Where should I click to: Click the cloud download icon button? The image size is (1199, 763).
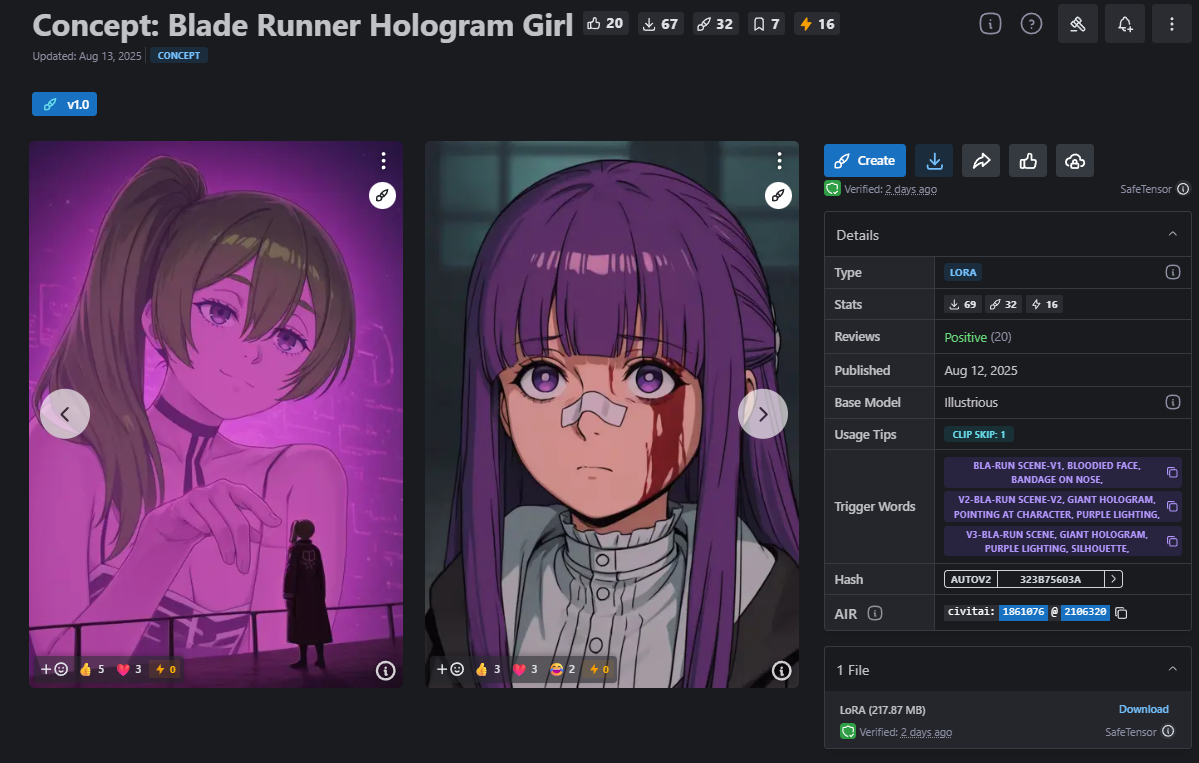point(1074,161)
